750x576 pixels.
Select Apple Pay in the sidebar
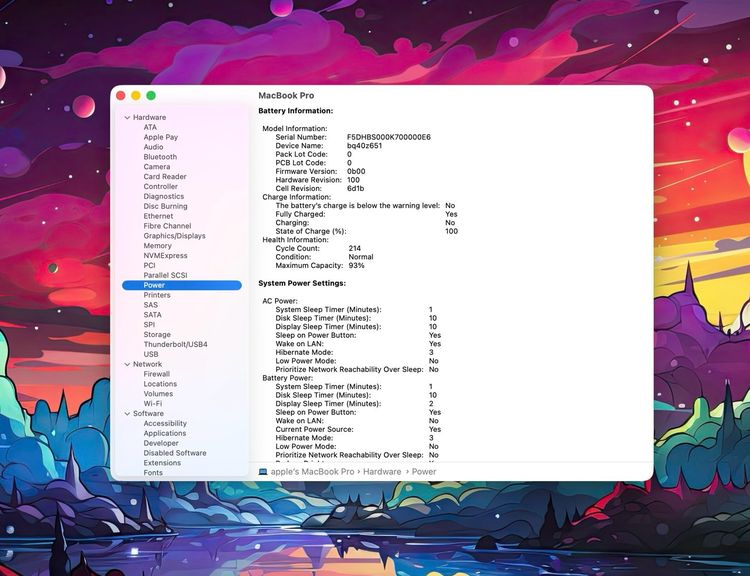[x=161, y=137]
